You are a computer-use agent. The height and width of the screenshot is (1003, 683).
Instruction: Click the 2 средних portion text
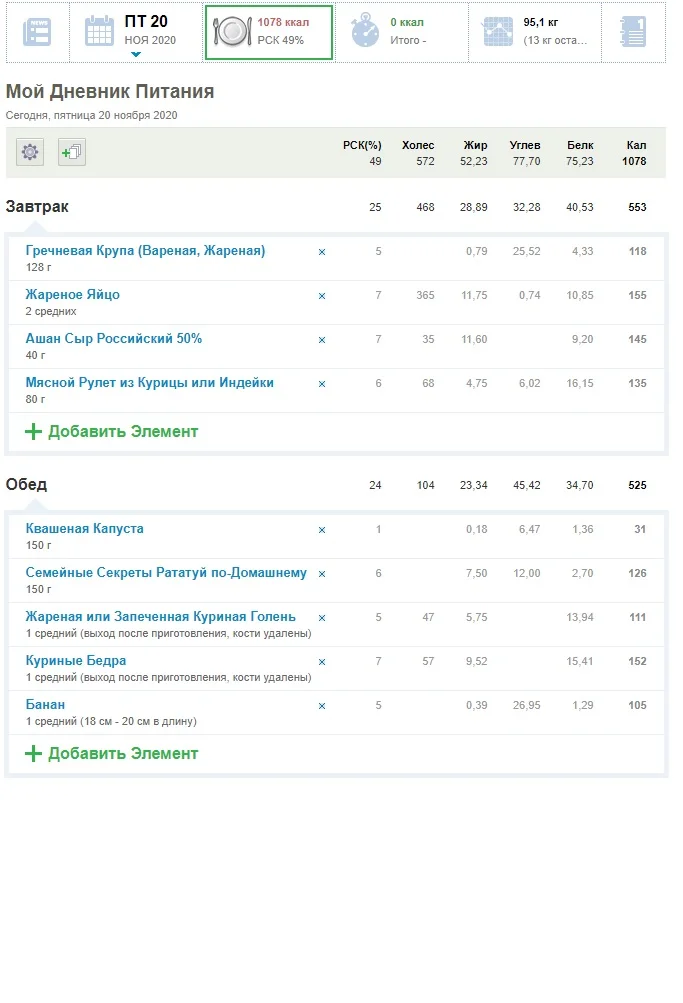tap(51, 312)
